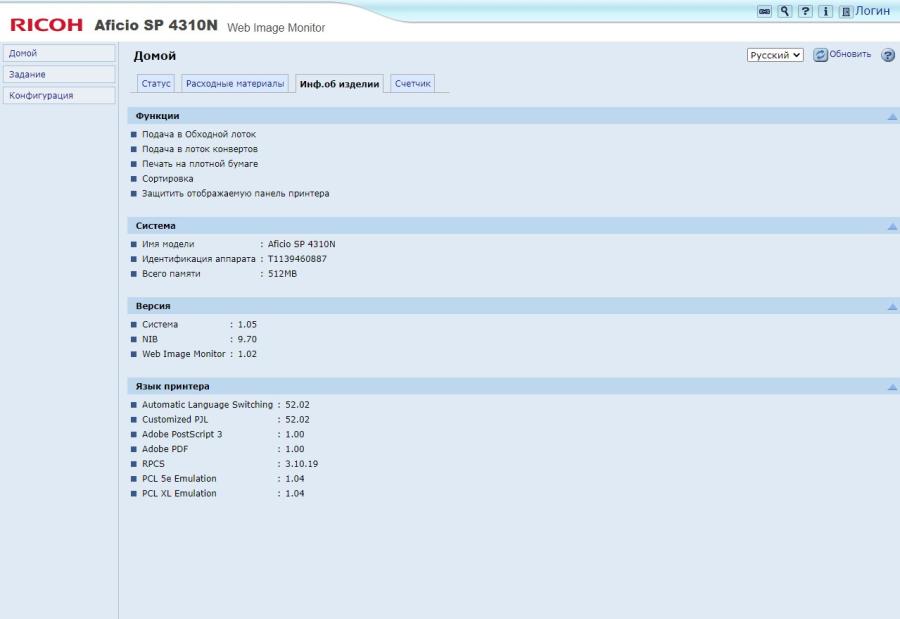Go to the Счетчик tab

pyautogui.click(x=412, y=83)
